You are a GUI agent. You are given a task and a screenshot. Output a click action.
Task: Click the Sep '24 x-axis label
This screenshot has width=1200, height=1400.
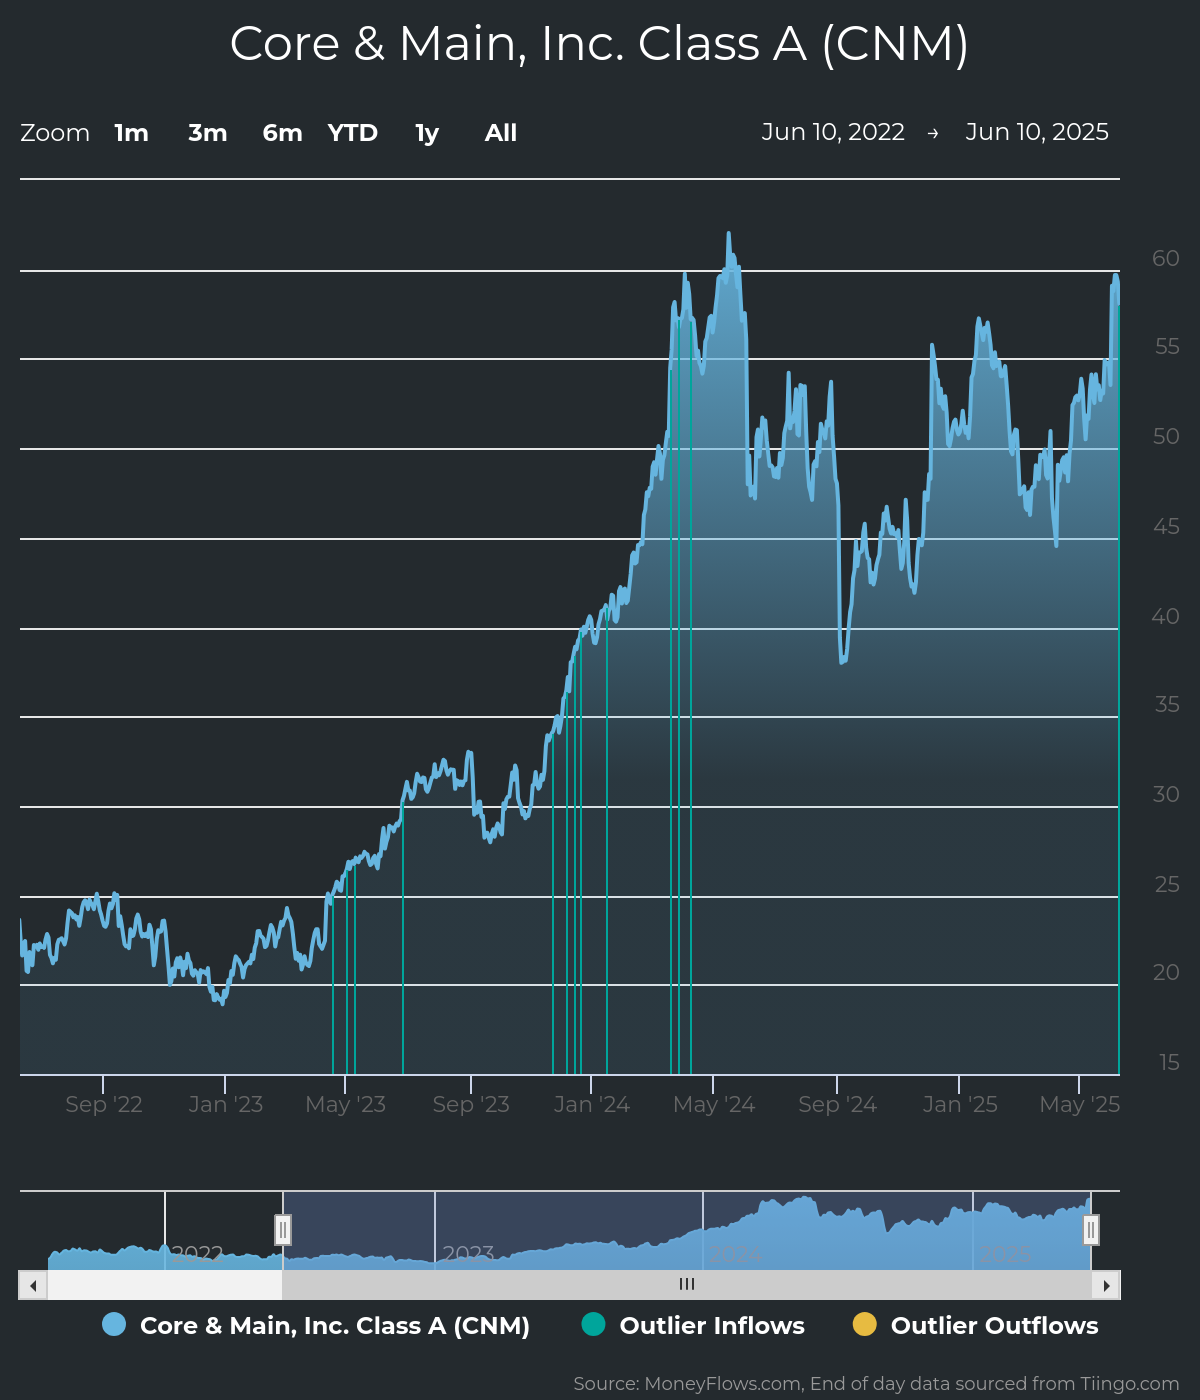838,1104
